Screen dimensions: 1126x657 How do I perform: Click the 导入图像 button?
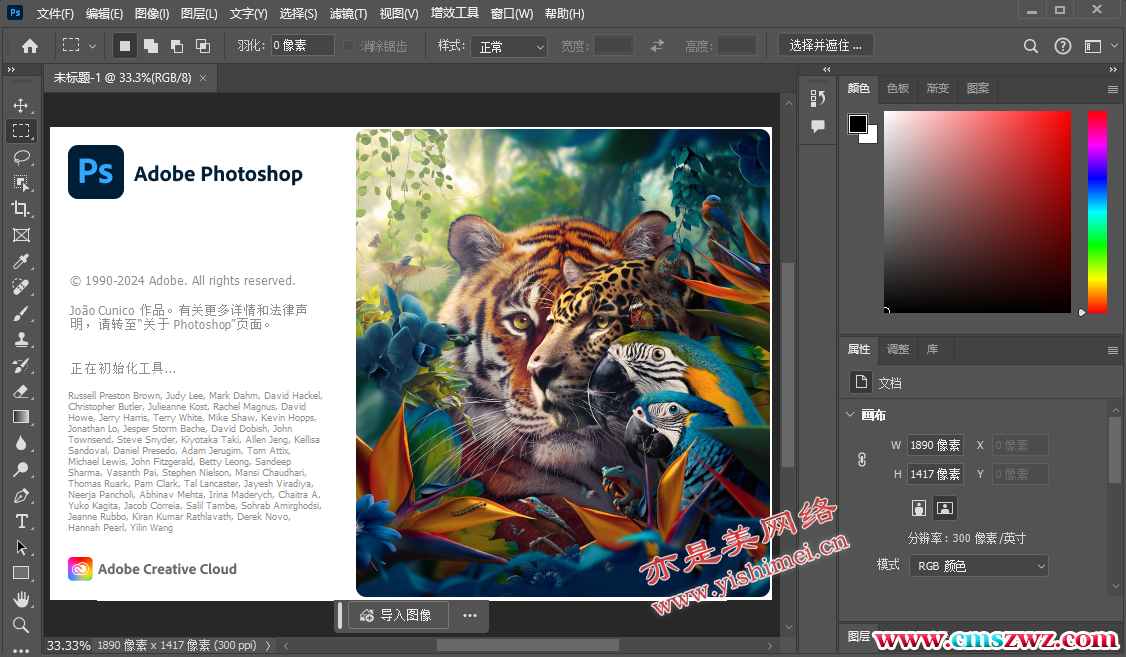(x=397, y=615)
